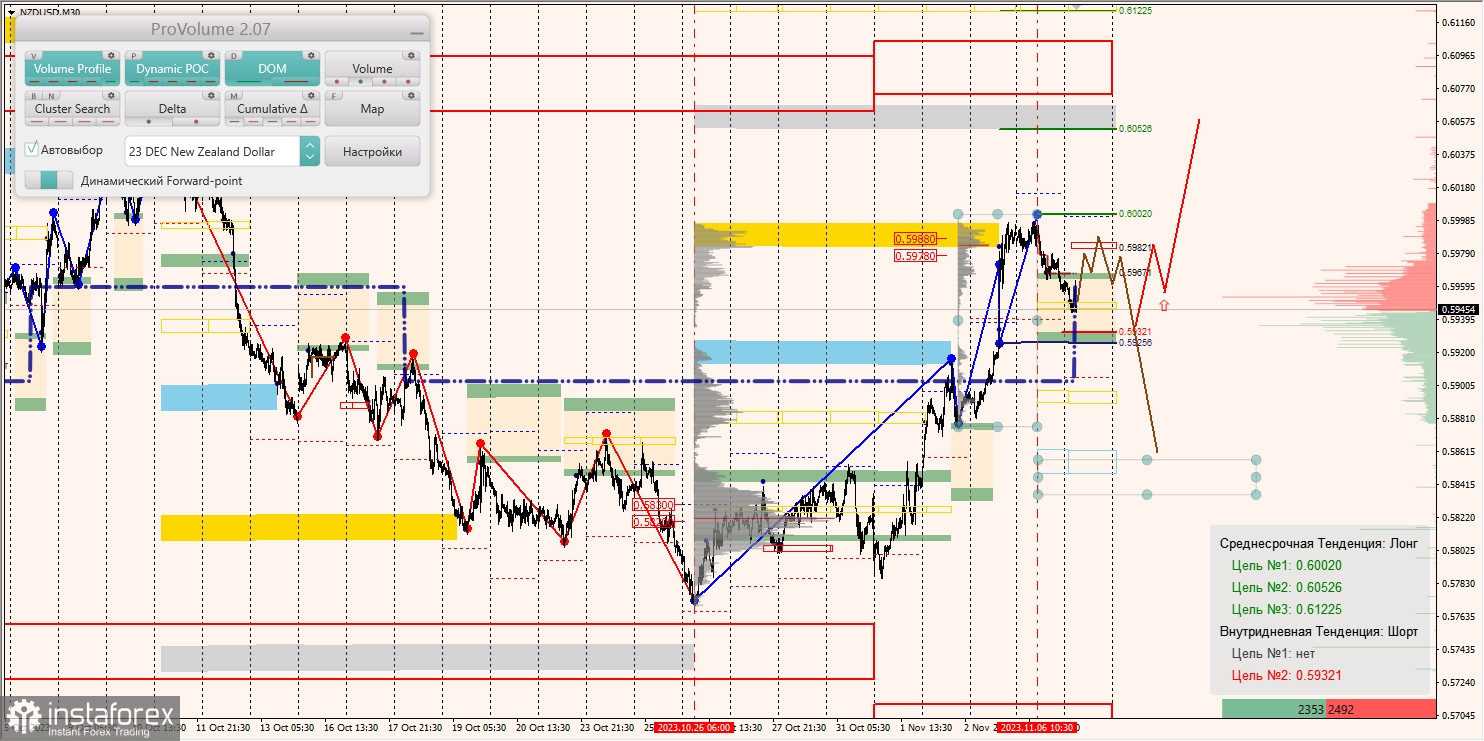Screen dimensions: 1484x741
Task: Enable the Cumulative Δ indicator
Action: [x=272, y=108]
